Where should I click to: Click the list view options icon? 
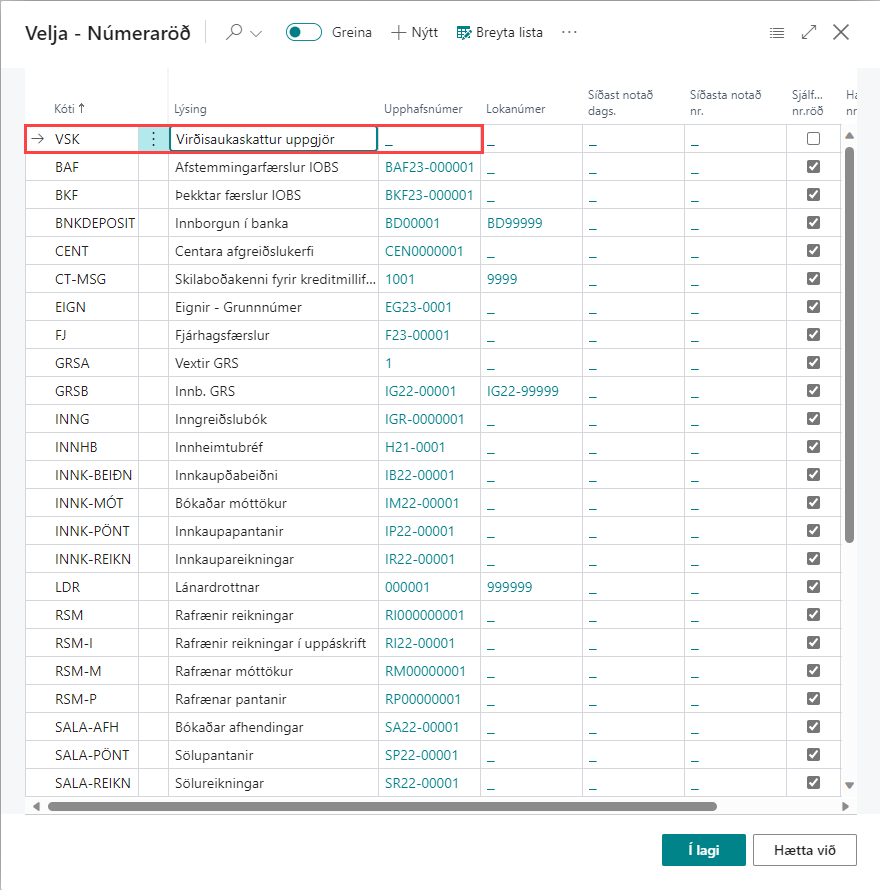tap(776, 32)
